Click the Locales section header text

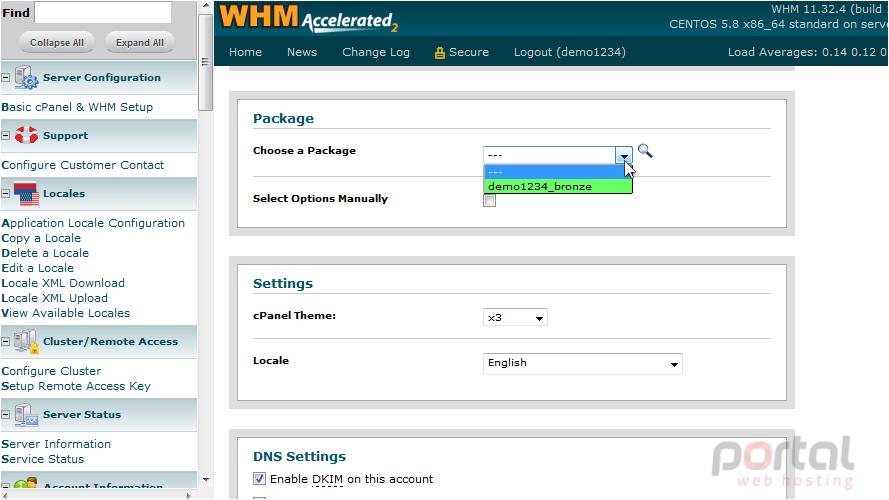[x=64, y=193]
